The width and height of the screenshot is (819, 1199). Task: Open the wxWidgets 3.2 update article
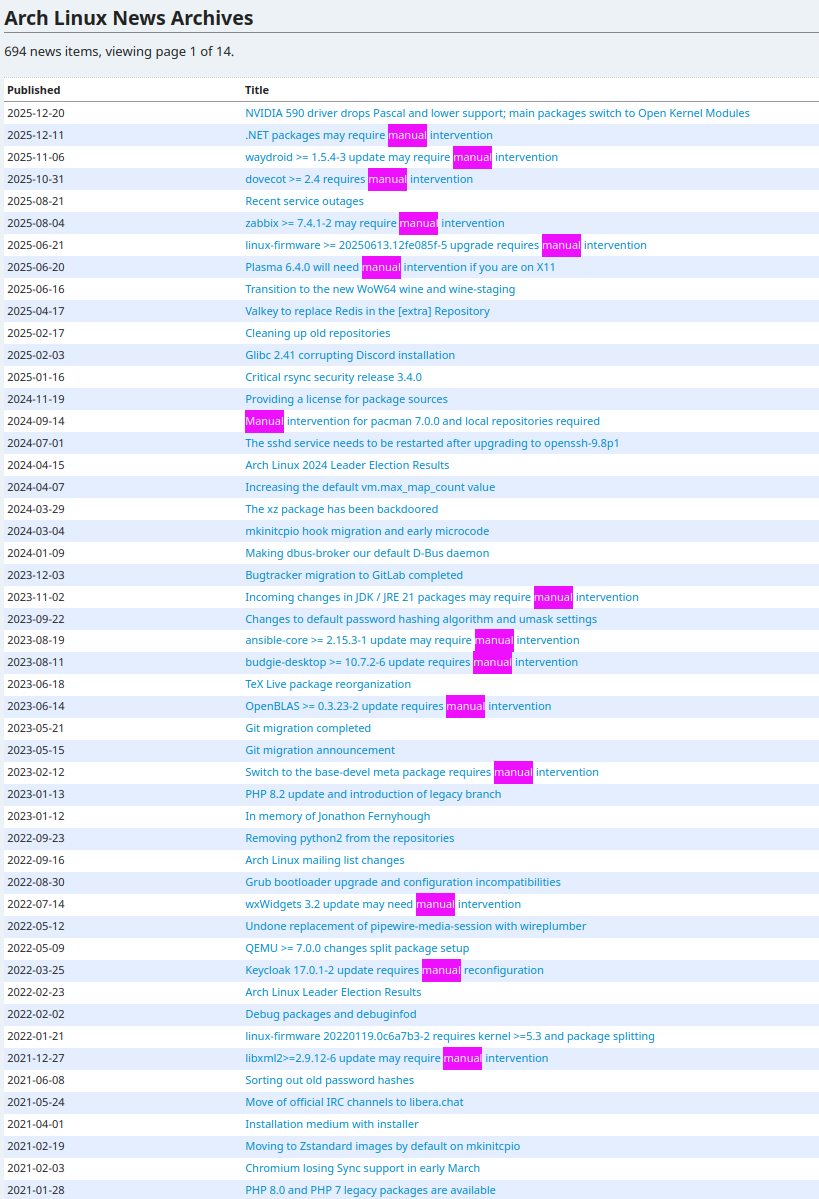pos(383,904)
